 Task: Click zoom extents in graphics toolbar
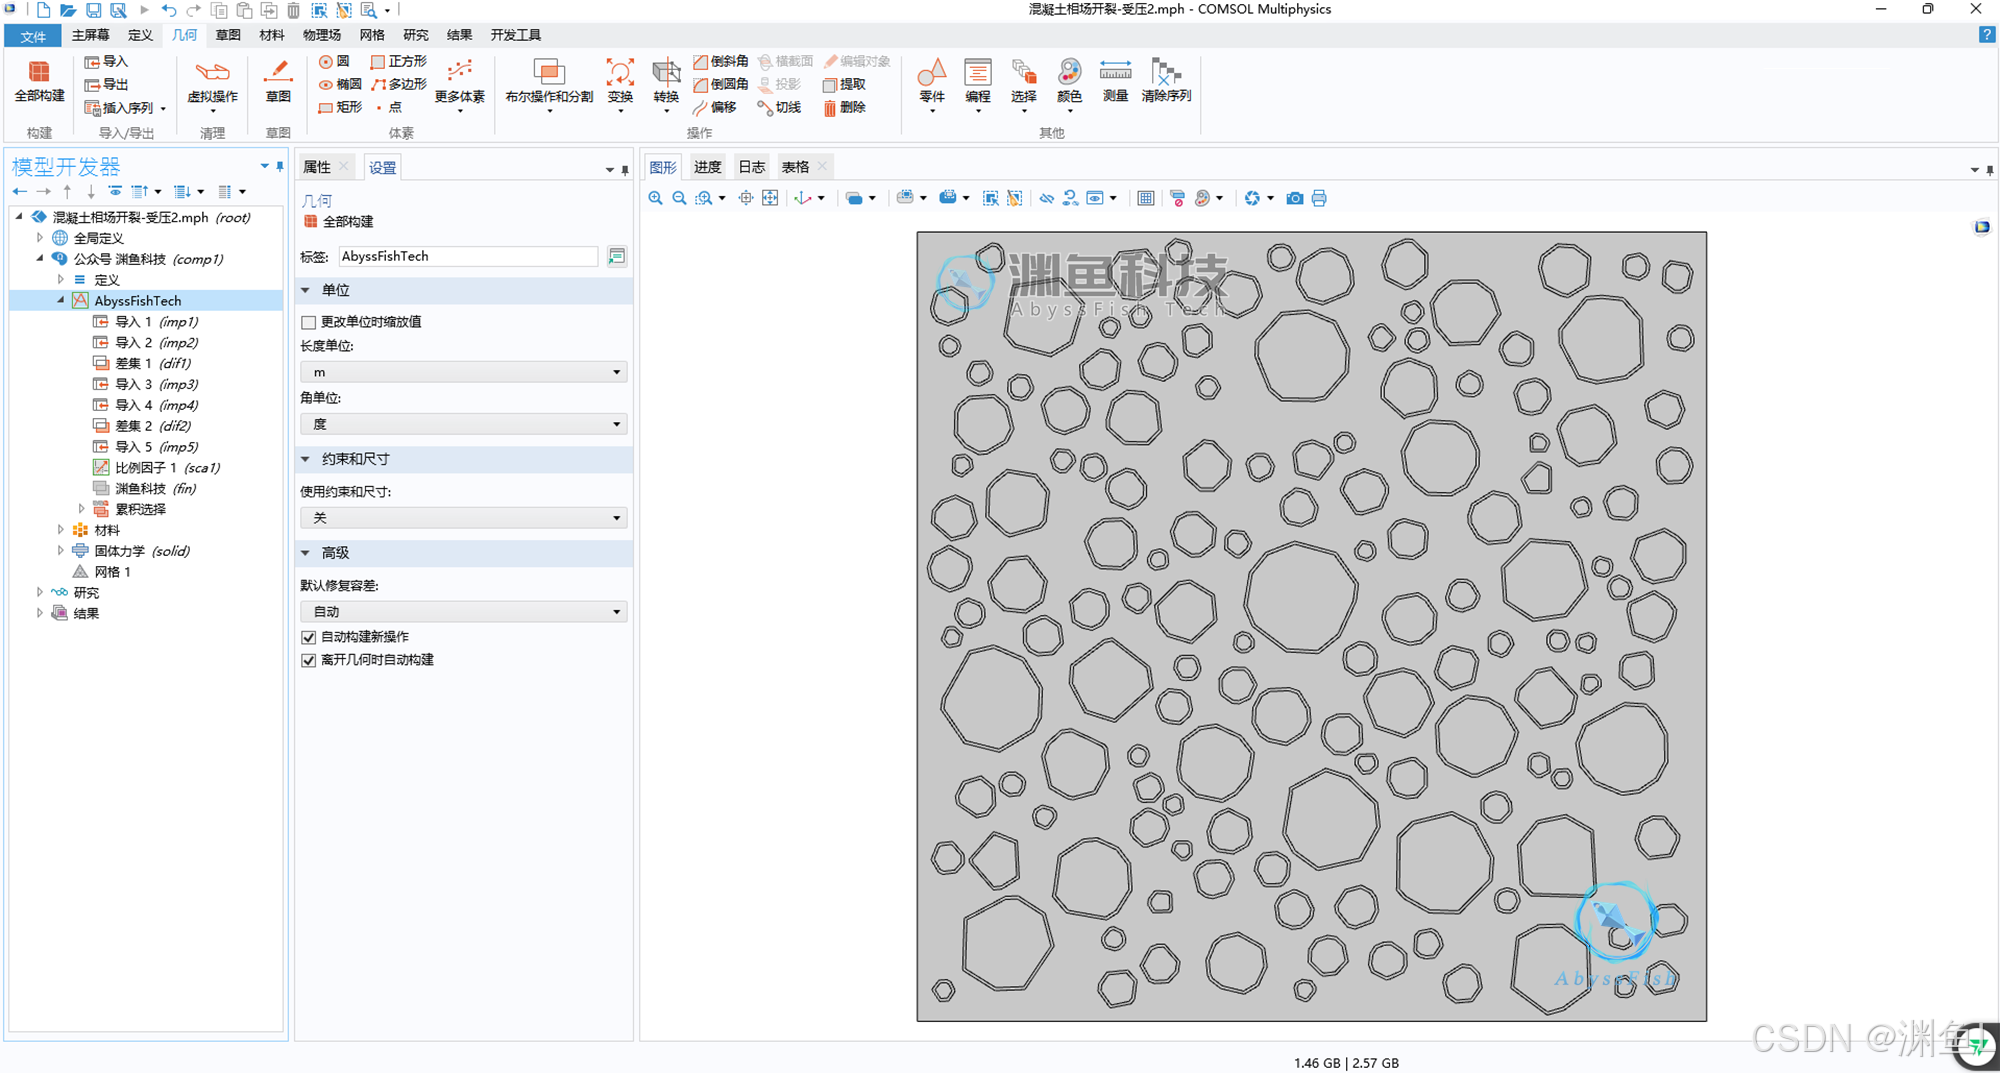[x=770, y=198]
